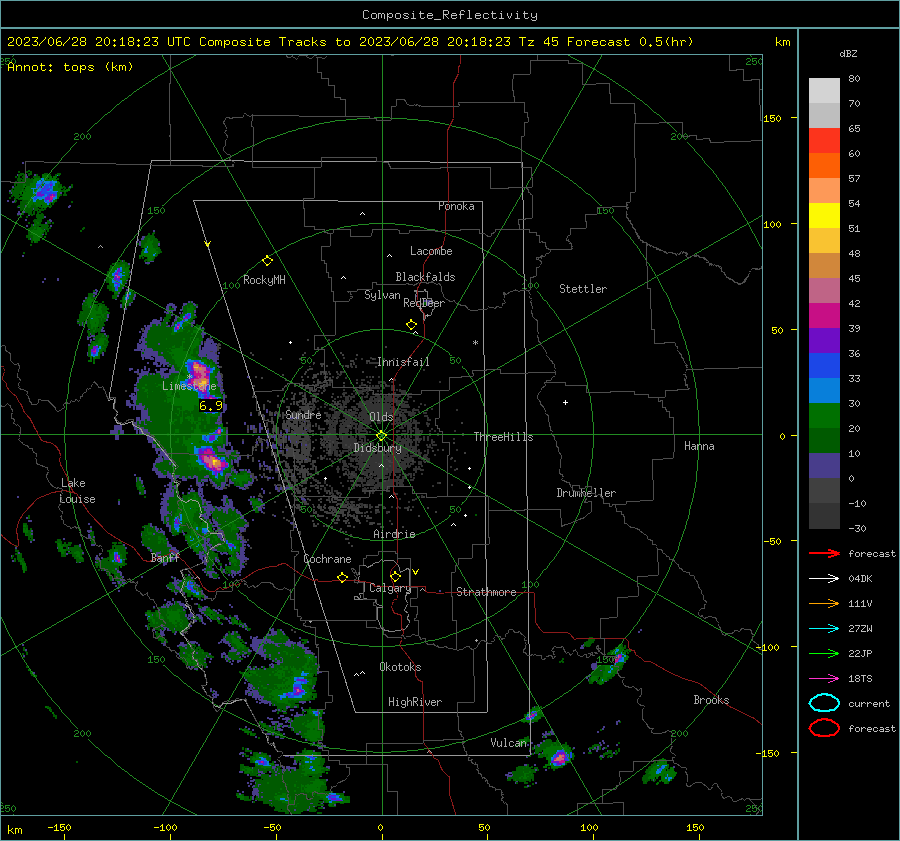Image resolution: width=900 pixels, height=841 pixels.
Task: Click the Sylvan town label
Action: pos(382,295)
